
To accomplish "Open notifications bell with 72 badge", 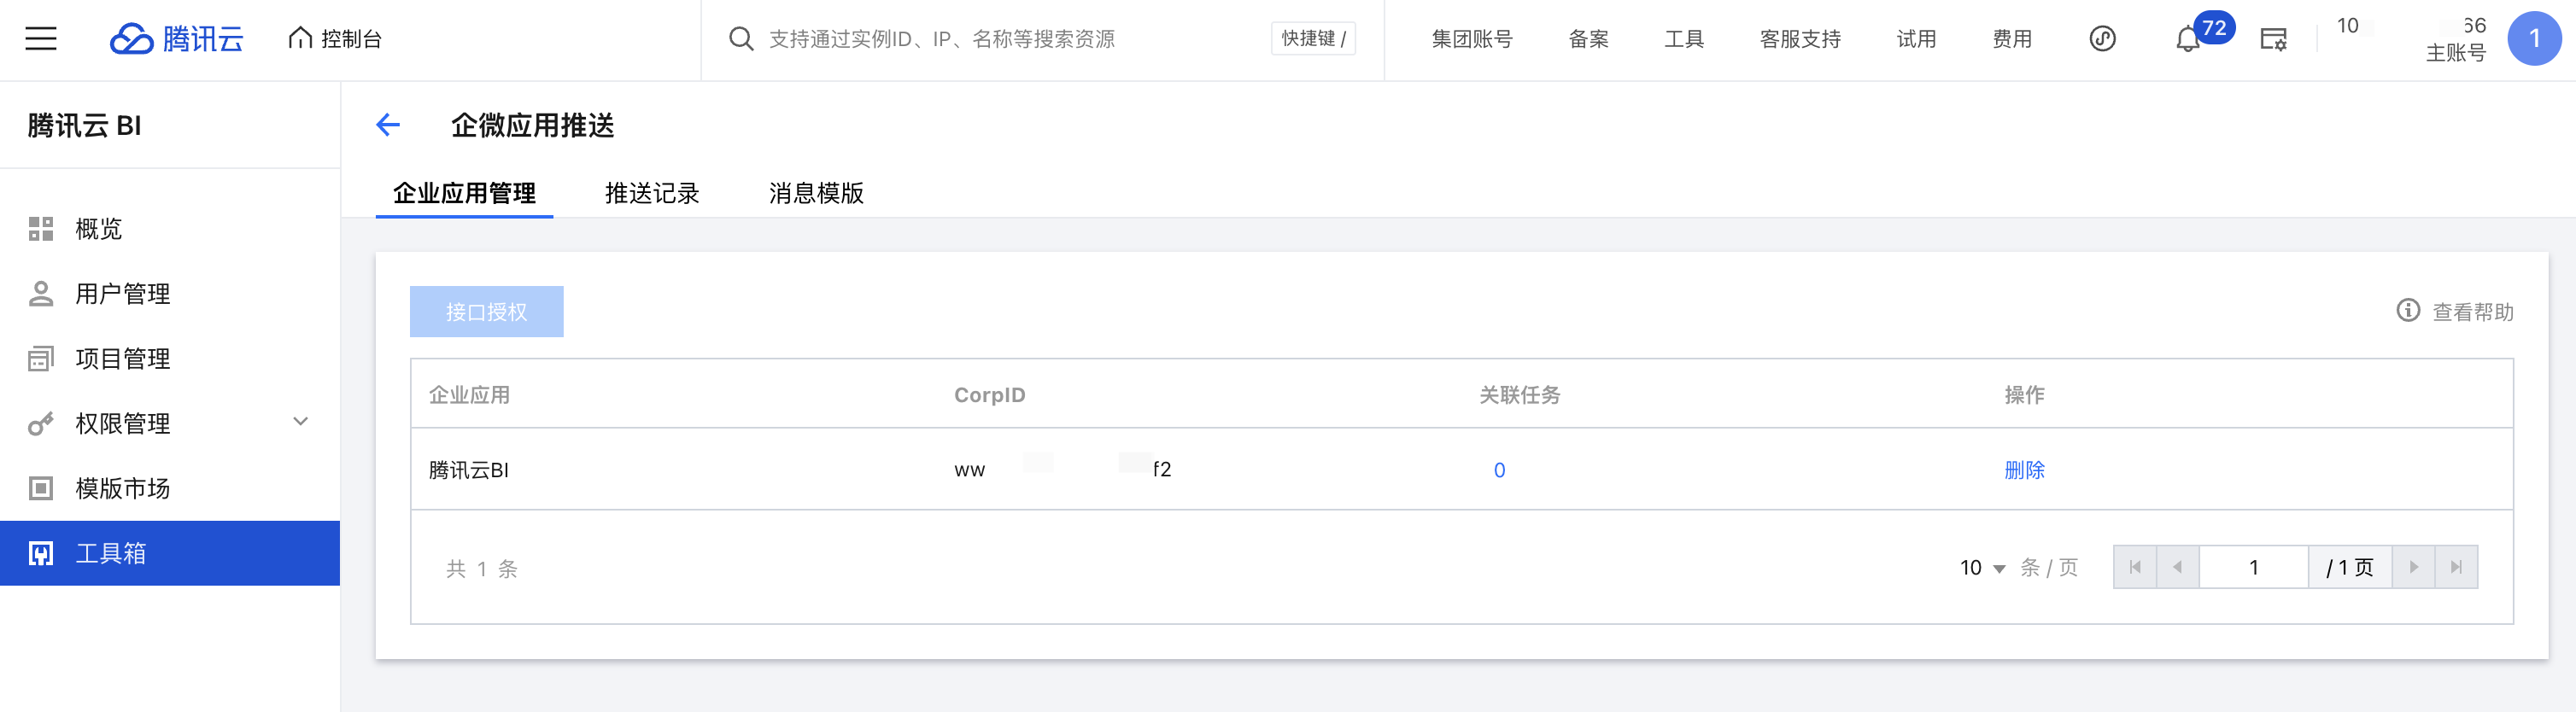I will (x=2189, y=39).
